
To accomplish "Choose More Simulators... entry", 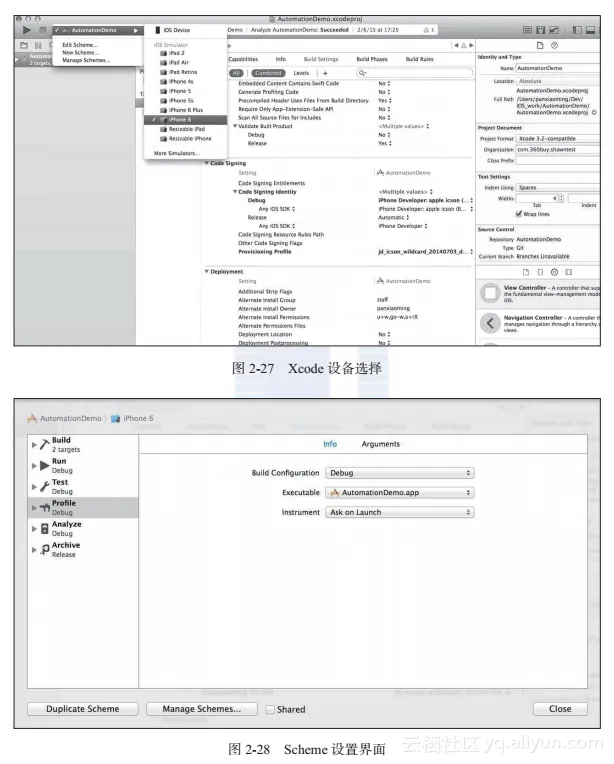I will pyautogui.click(x=176, y=153).
